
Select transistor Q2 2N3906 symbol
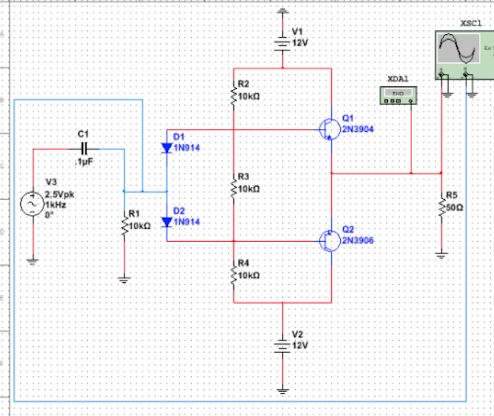[330, 241]
